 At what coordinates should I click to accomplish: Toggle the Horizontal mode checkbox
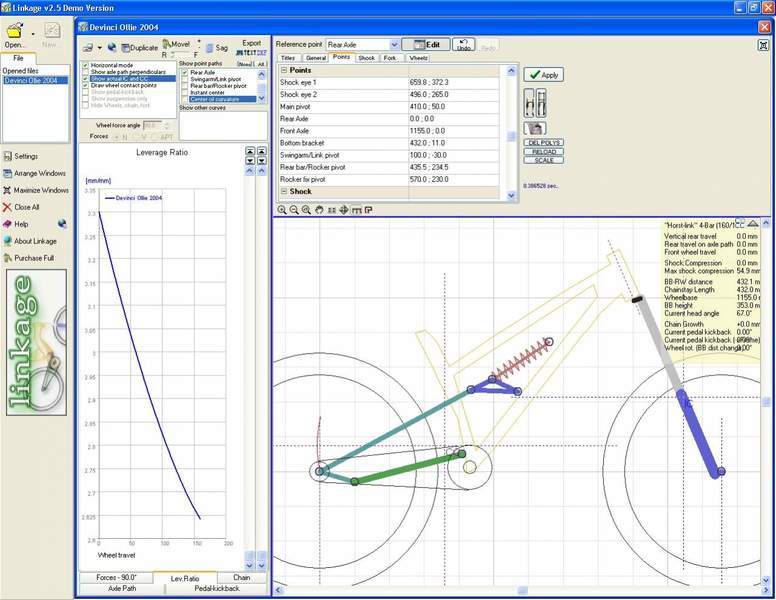point(86,65)
